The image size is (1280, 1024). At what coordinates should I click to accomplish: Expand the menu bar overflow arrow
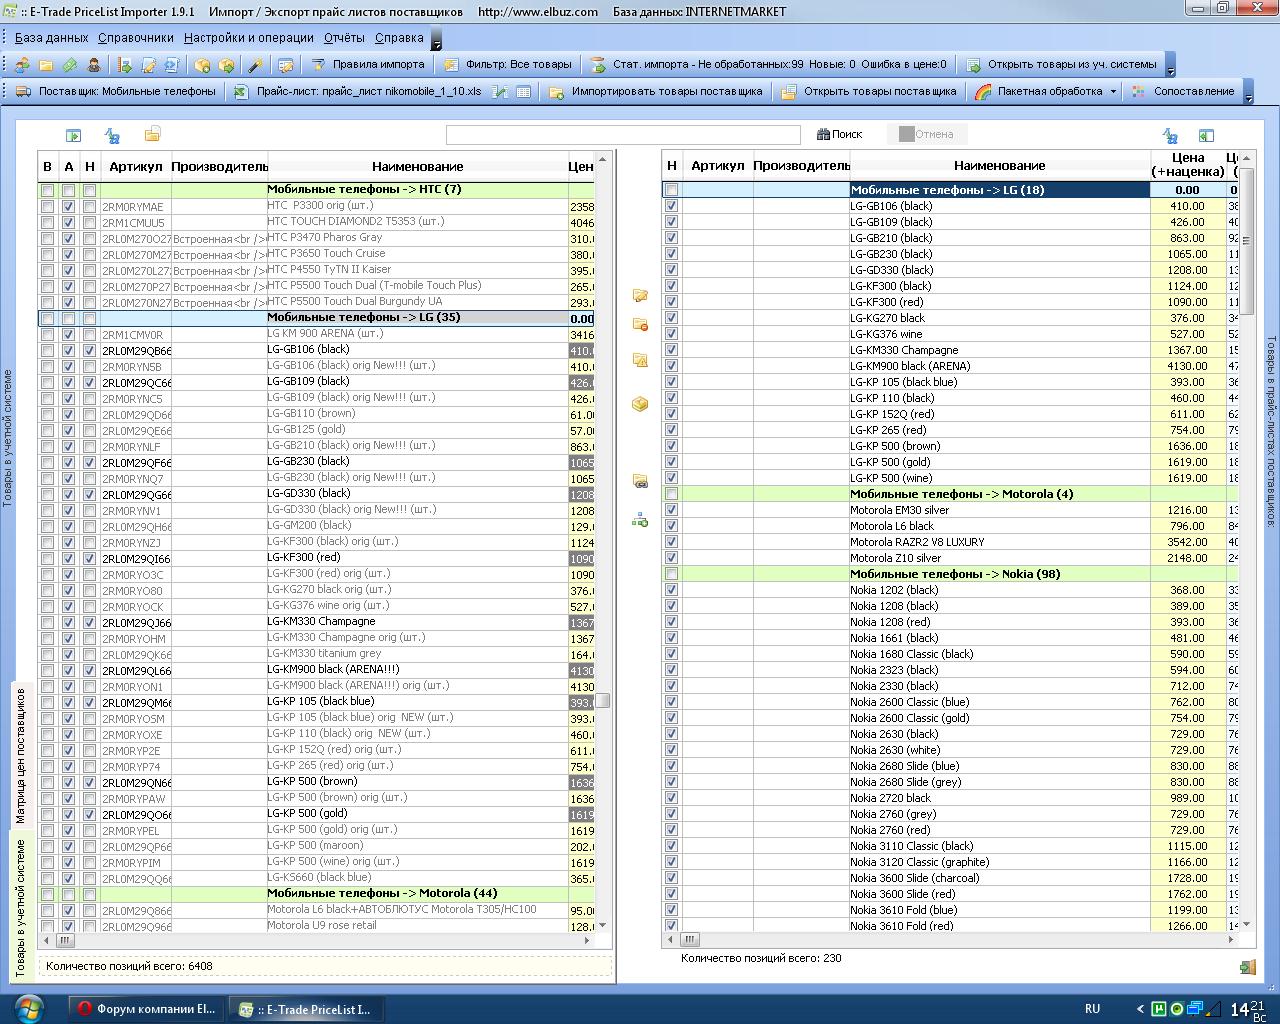(x=435, y=41)
